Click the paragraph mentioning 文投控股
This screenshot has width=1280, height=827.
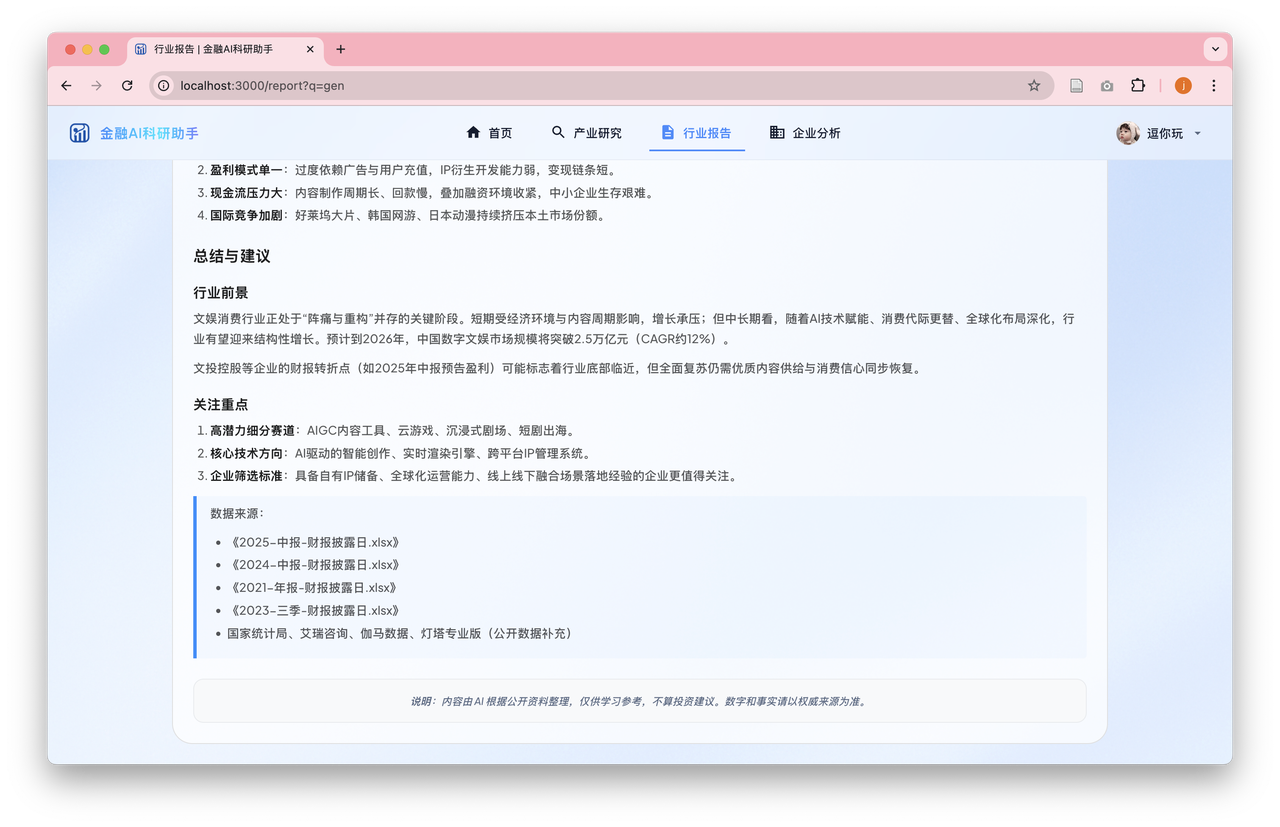coord(557,368)
